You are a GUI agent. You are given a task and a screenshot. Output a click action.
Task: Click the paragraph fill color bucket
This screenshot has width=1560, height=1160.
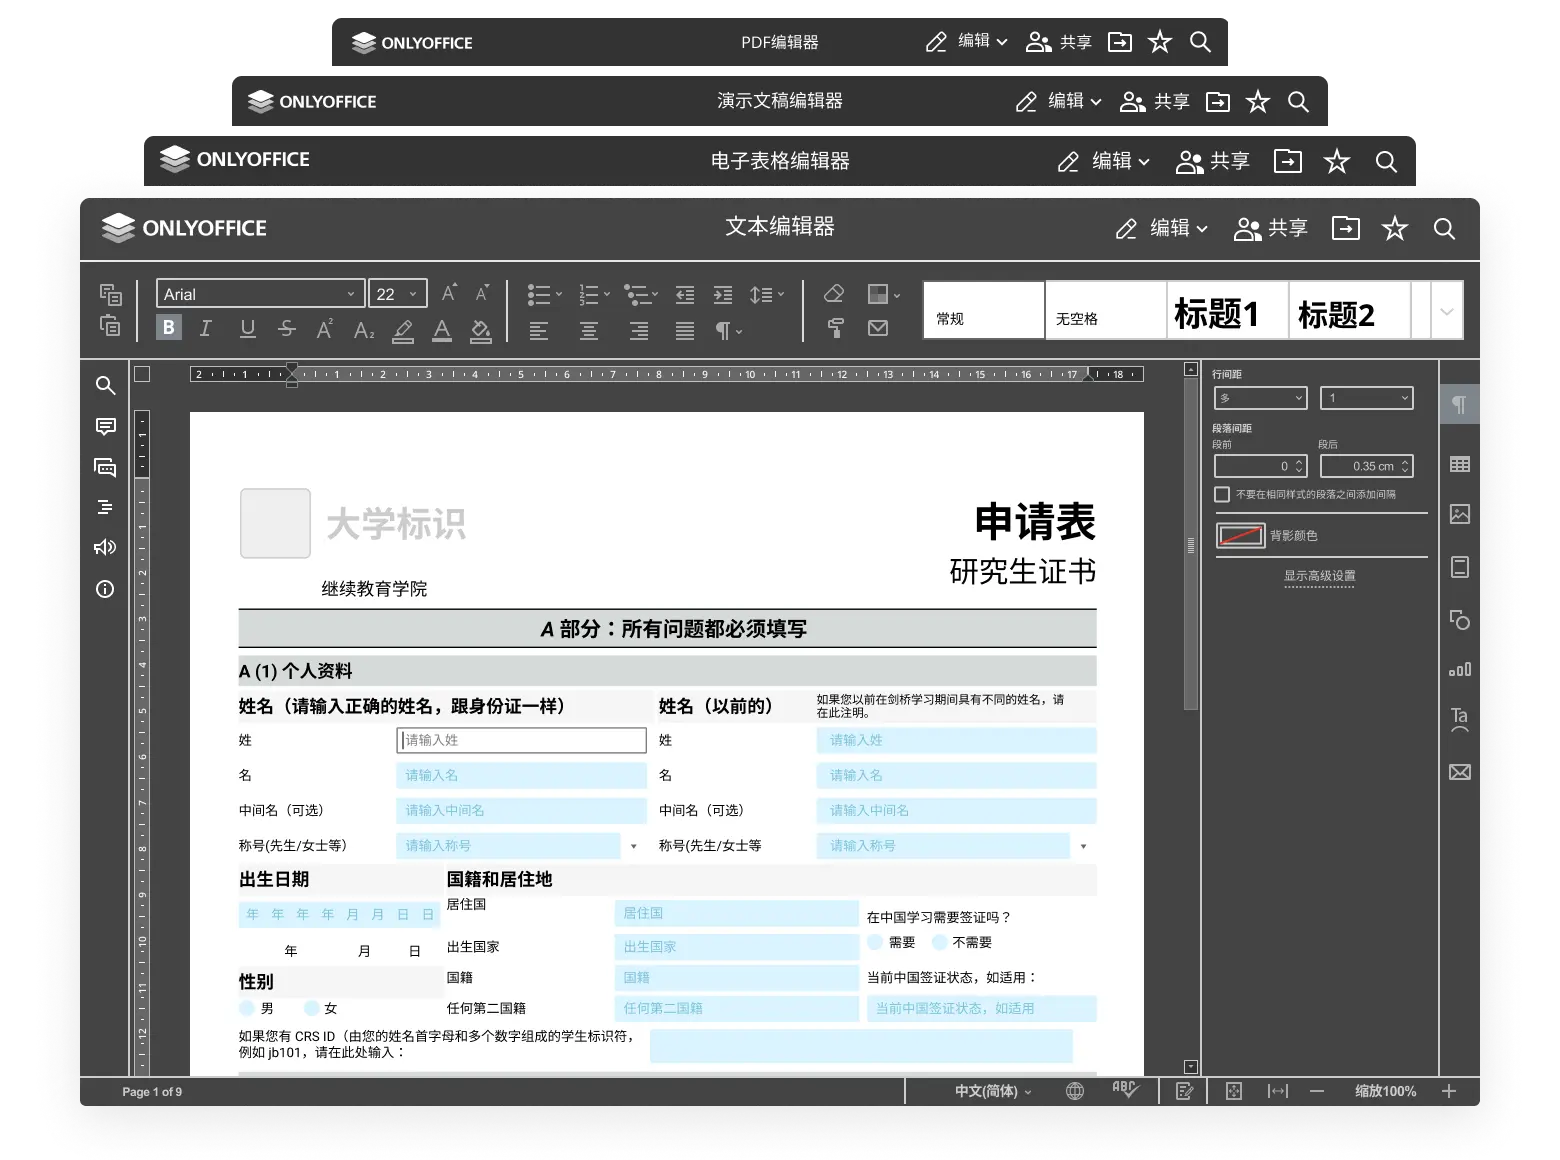(481, 330)
